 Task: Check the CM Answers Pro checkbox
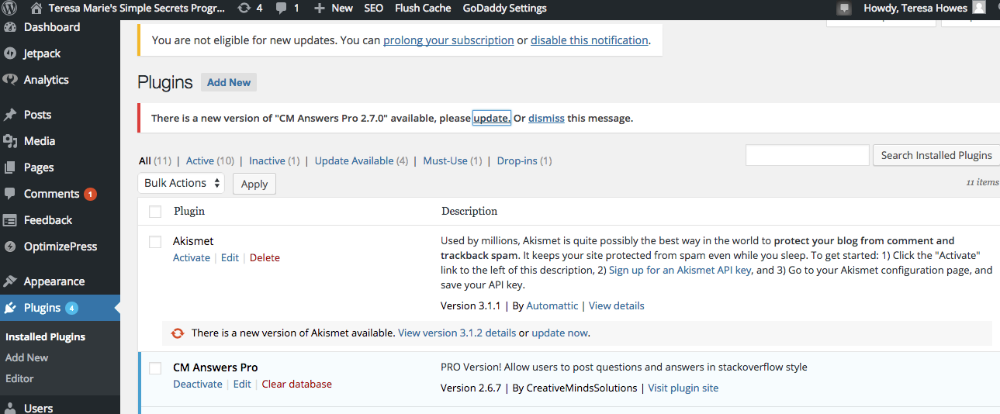tap(155, 368)
